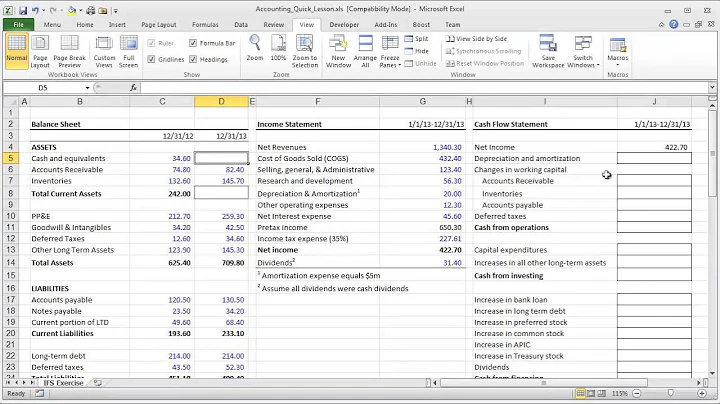Screen dimensions: 720x404
Task: Open a New Window
Action: (338, 51)
